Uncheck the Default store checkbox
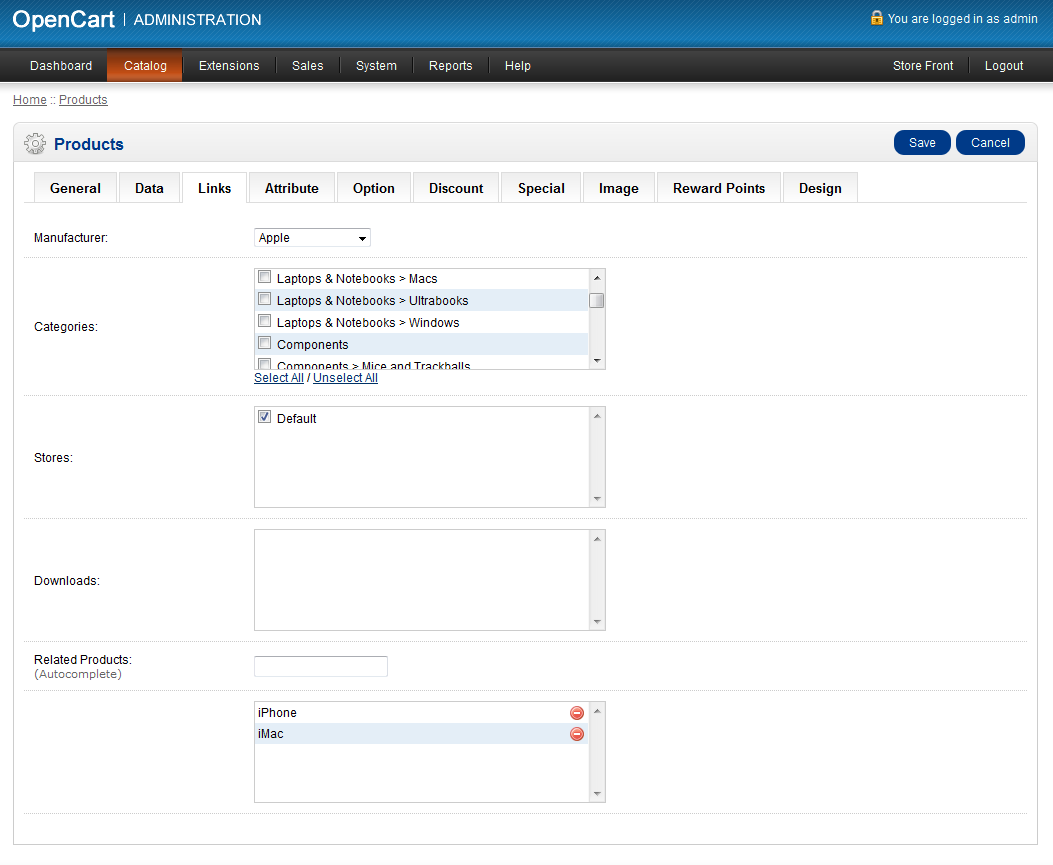The width and height of the screenshot is (1053, 865). coord(265,417)
